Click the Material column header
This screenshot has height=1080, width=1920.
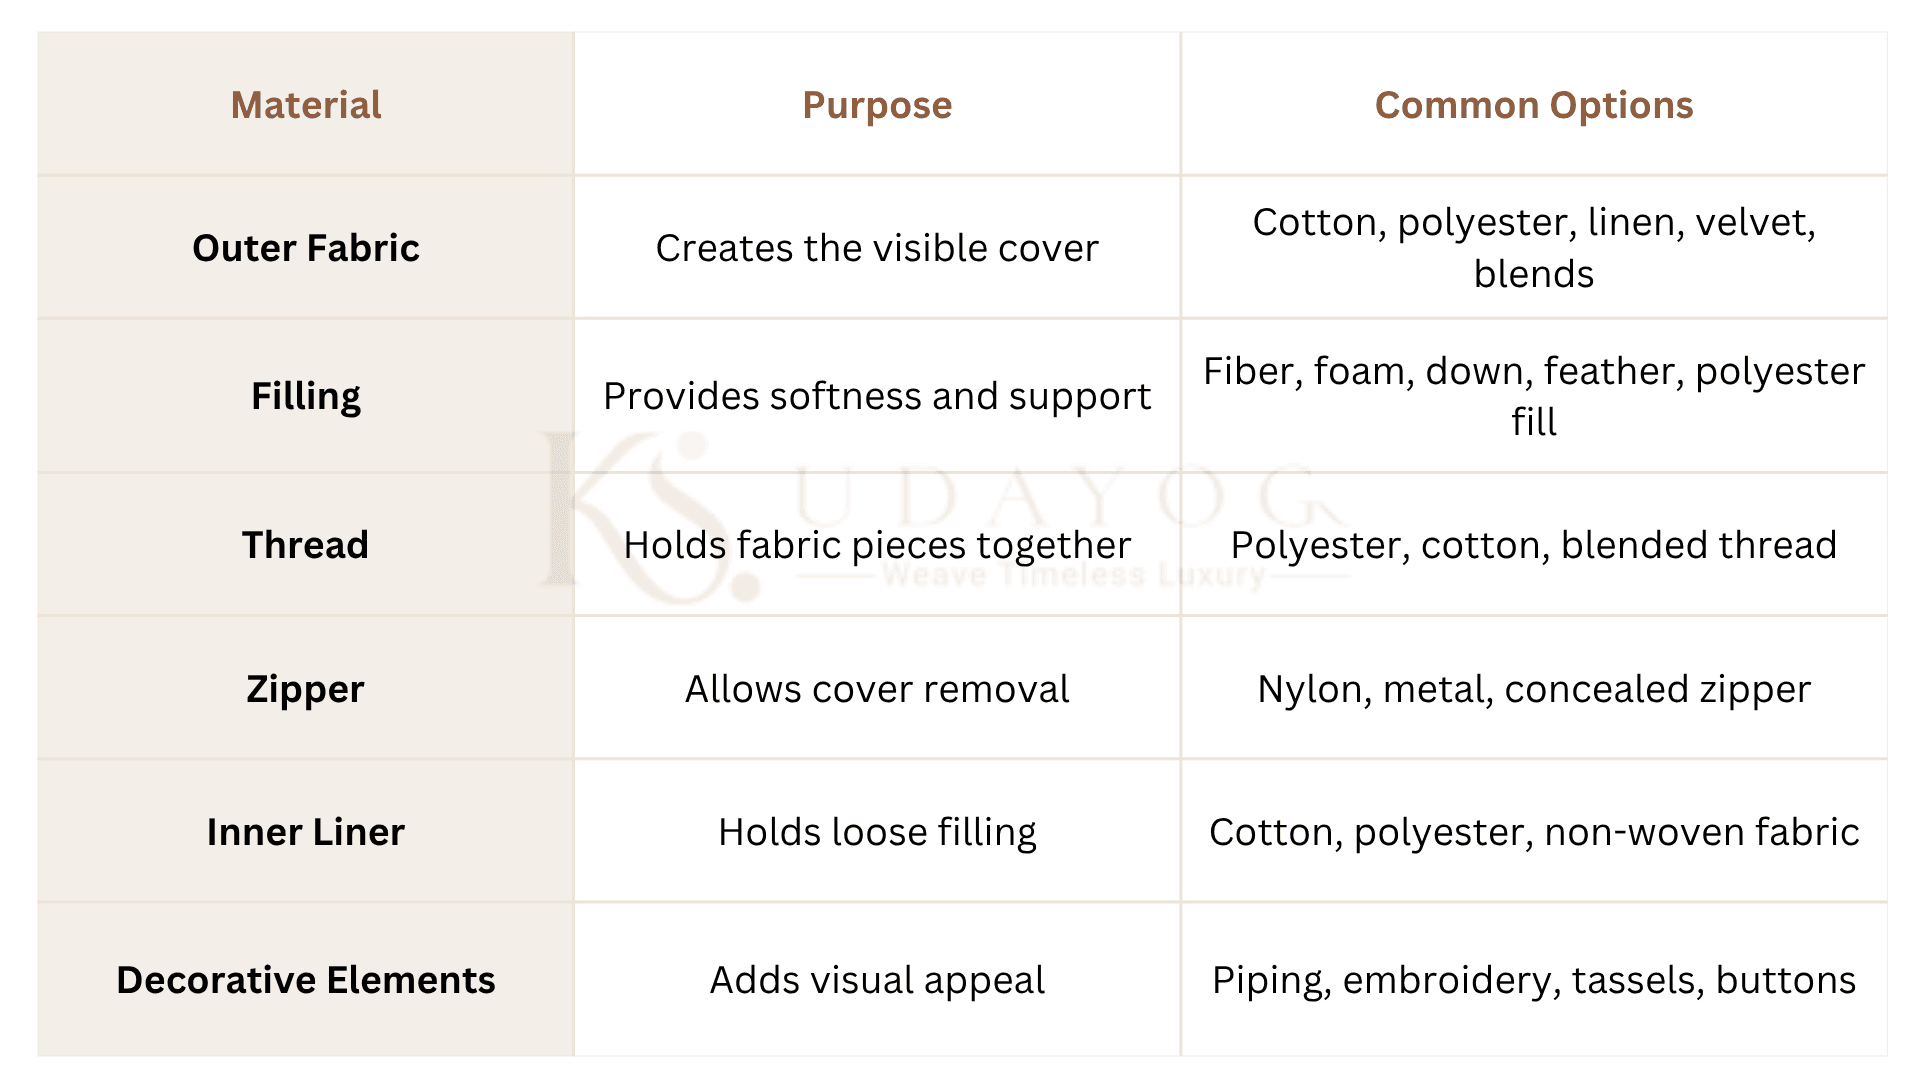306,105
